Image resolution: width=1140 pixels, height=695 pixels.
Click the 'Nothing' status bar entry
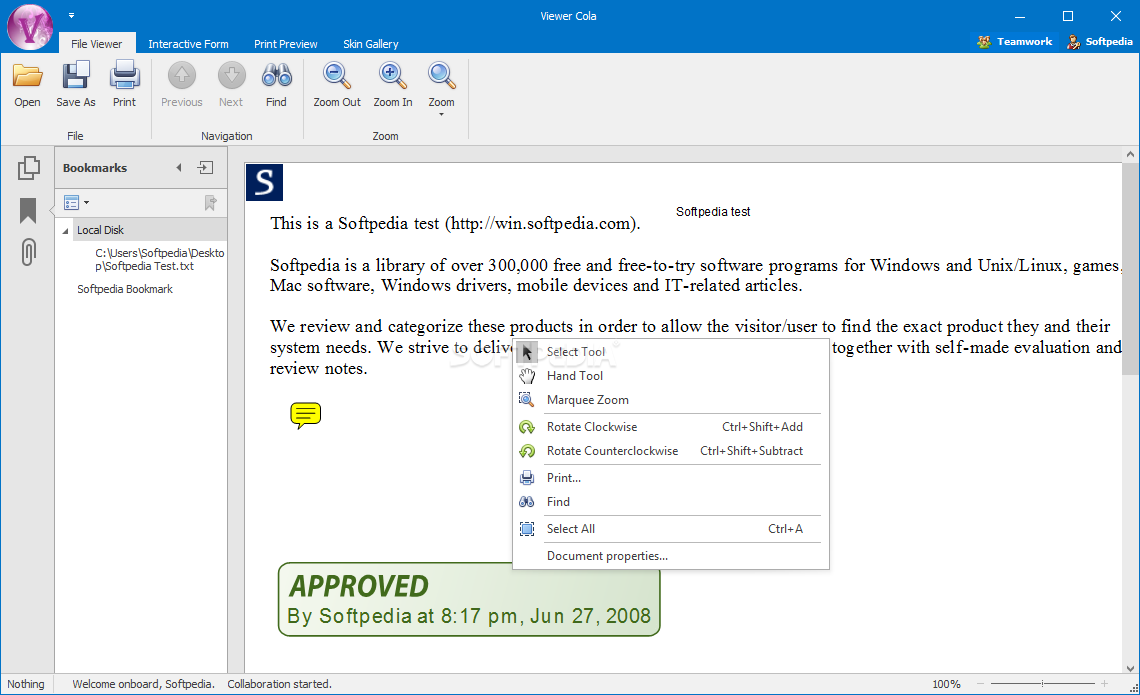click(25, 684)
